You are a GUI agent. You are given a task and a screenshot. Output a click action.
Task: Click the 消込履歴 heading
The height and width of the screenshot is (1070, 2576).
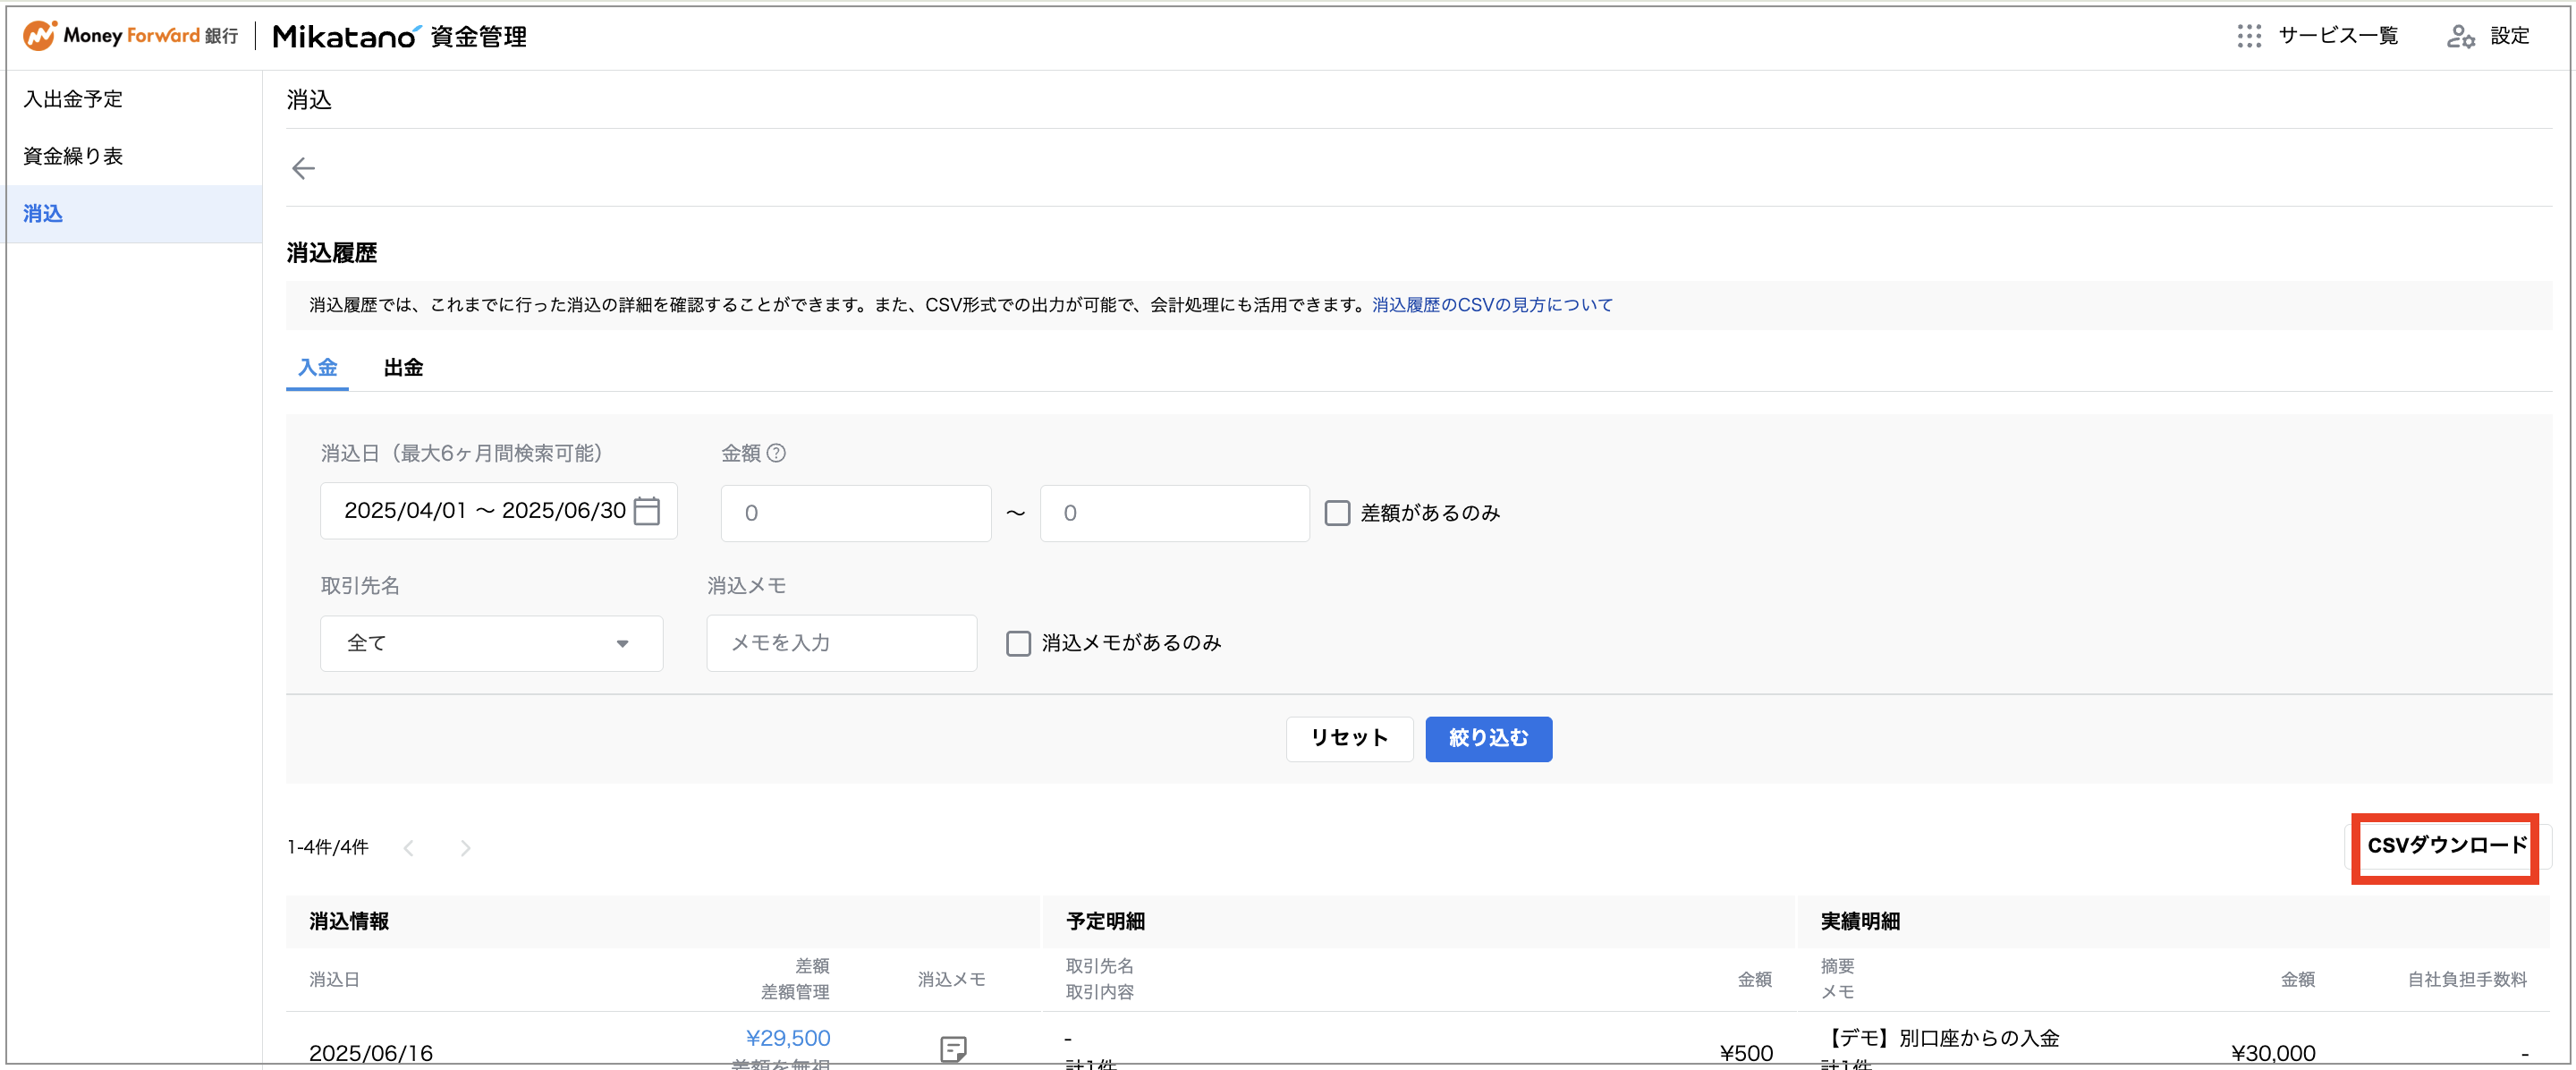[332, 253]
